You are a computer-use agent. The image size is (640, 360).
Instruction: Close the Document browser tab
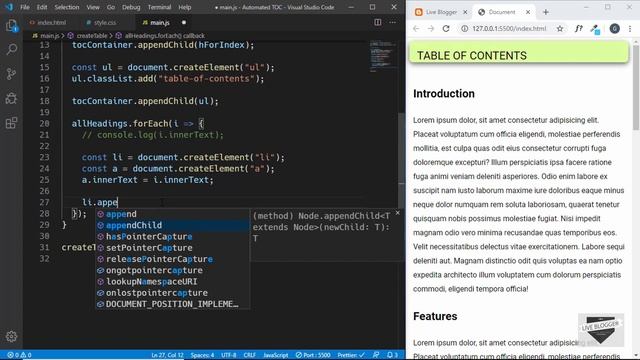coord(528,12)
